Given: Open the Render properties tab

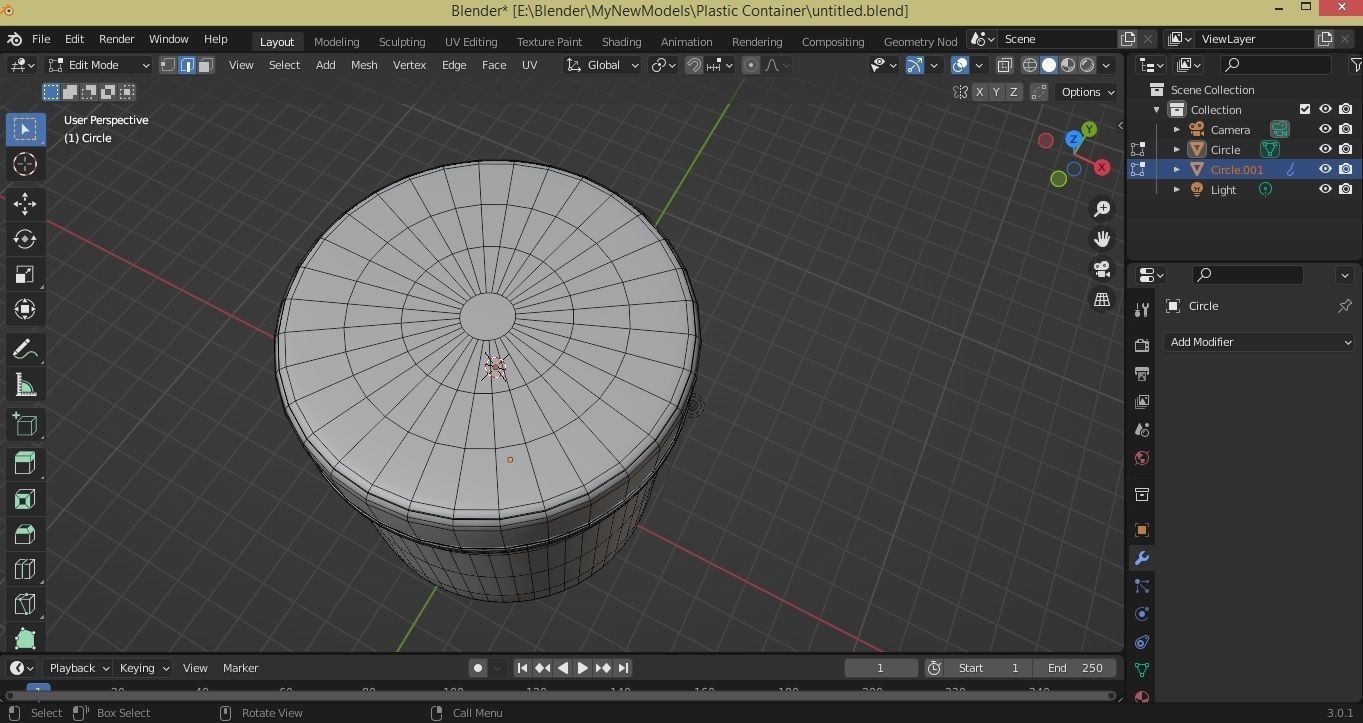Looking at the screenshot, I should click(x=1142, y=345).
